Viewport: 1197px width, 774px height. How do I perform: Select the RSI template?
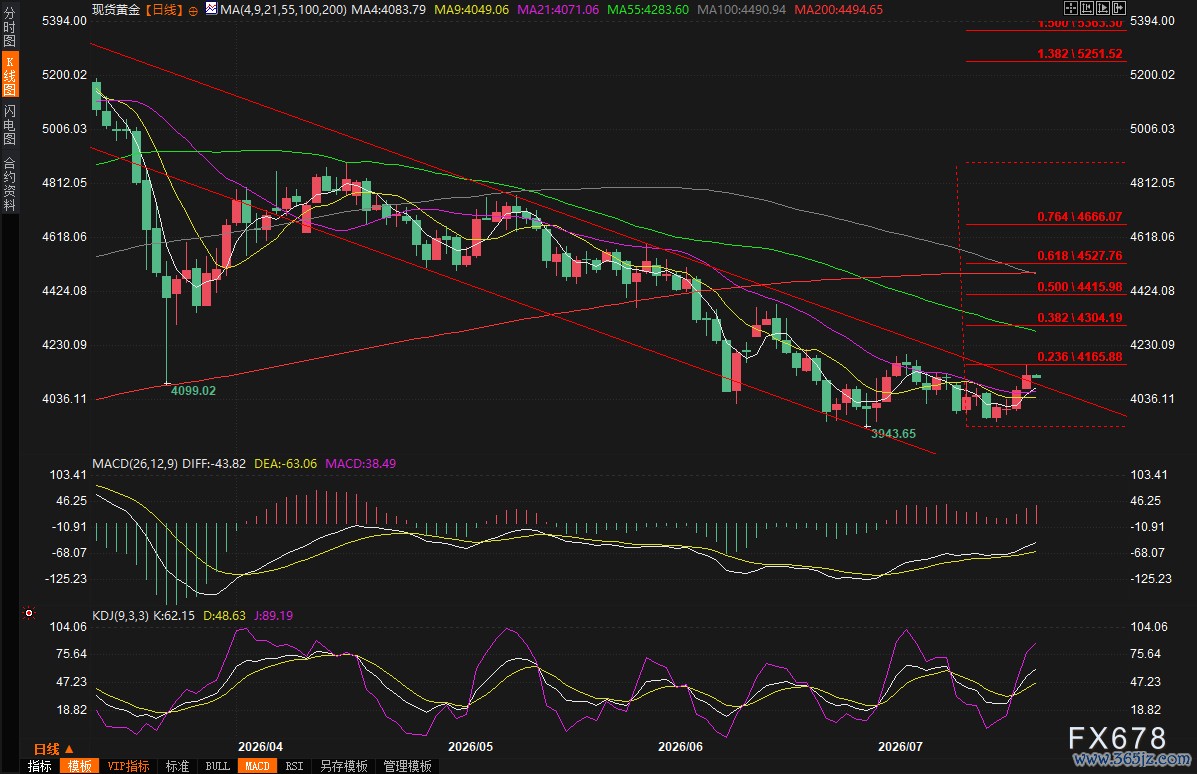[x=294, y=766]
